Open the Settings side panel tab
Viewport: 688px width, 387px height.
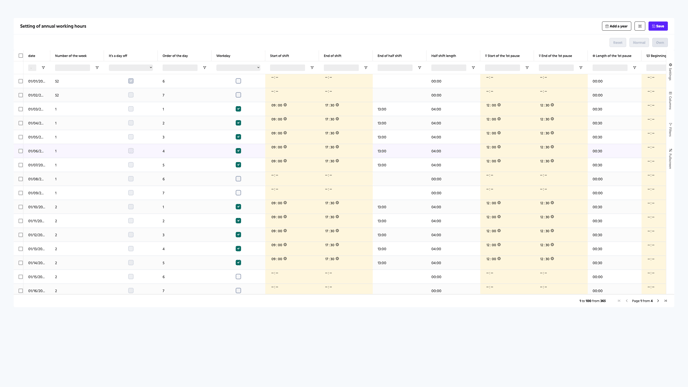(x=670, y=72)
